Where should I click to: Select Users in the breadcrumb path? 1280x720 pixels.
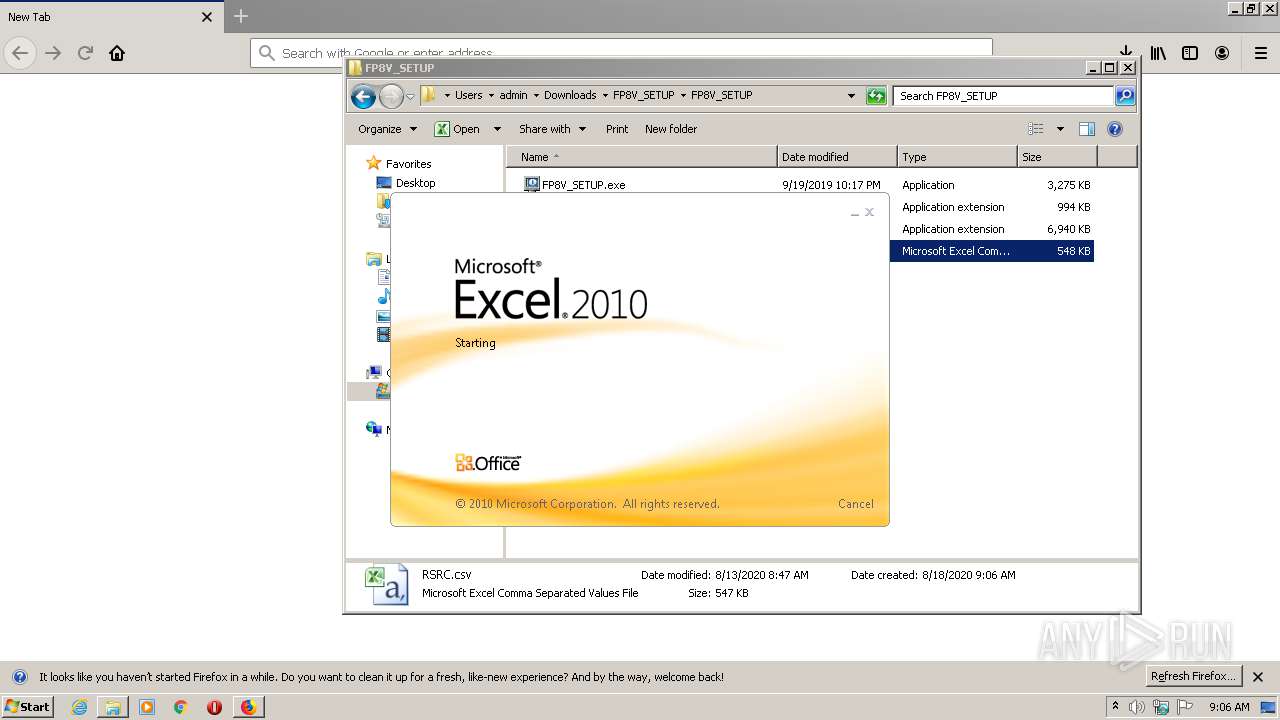[x=469, y=95]
